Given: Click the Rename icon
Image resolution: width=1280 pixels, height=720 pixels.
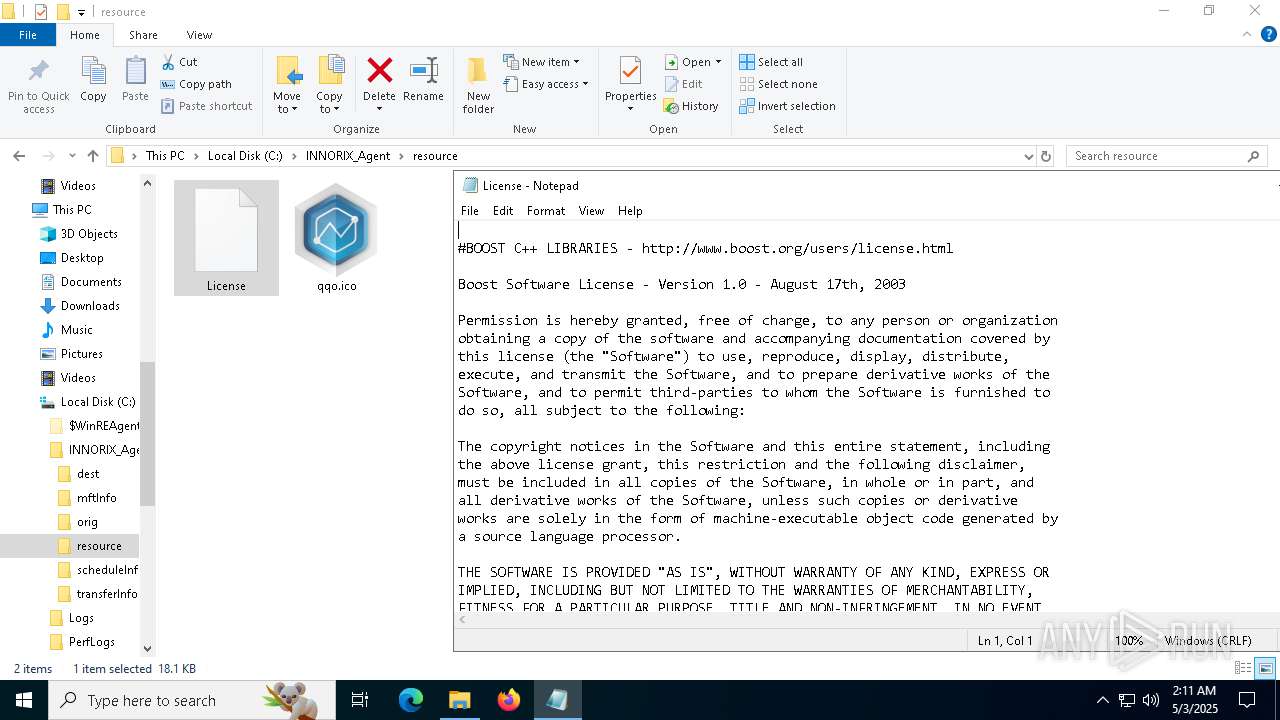Looking at the screenshot, I should 424,71.
